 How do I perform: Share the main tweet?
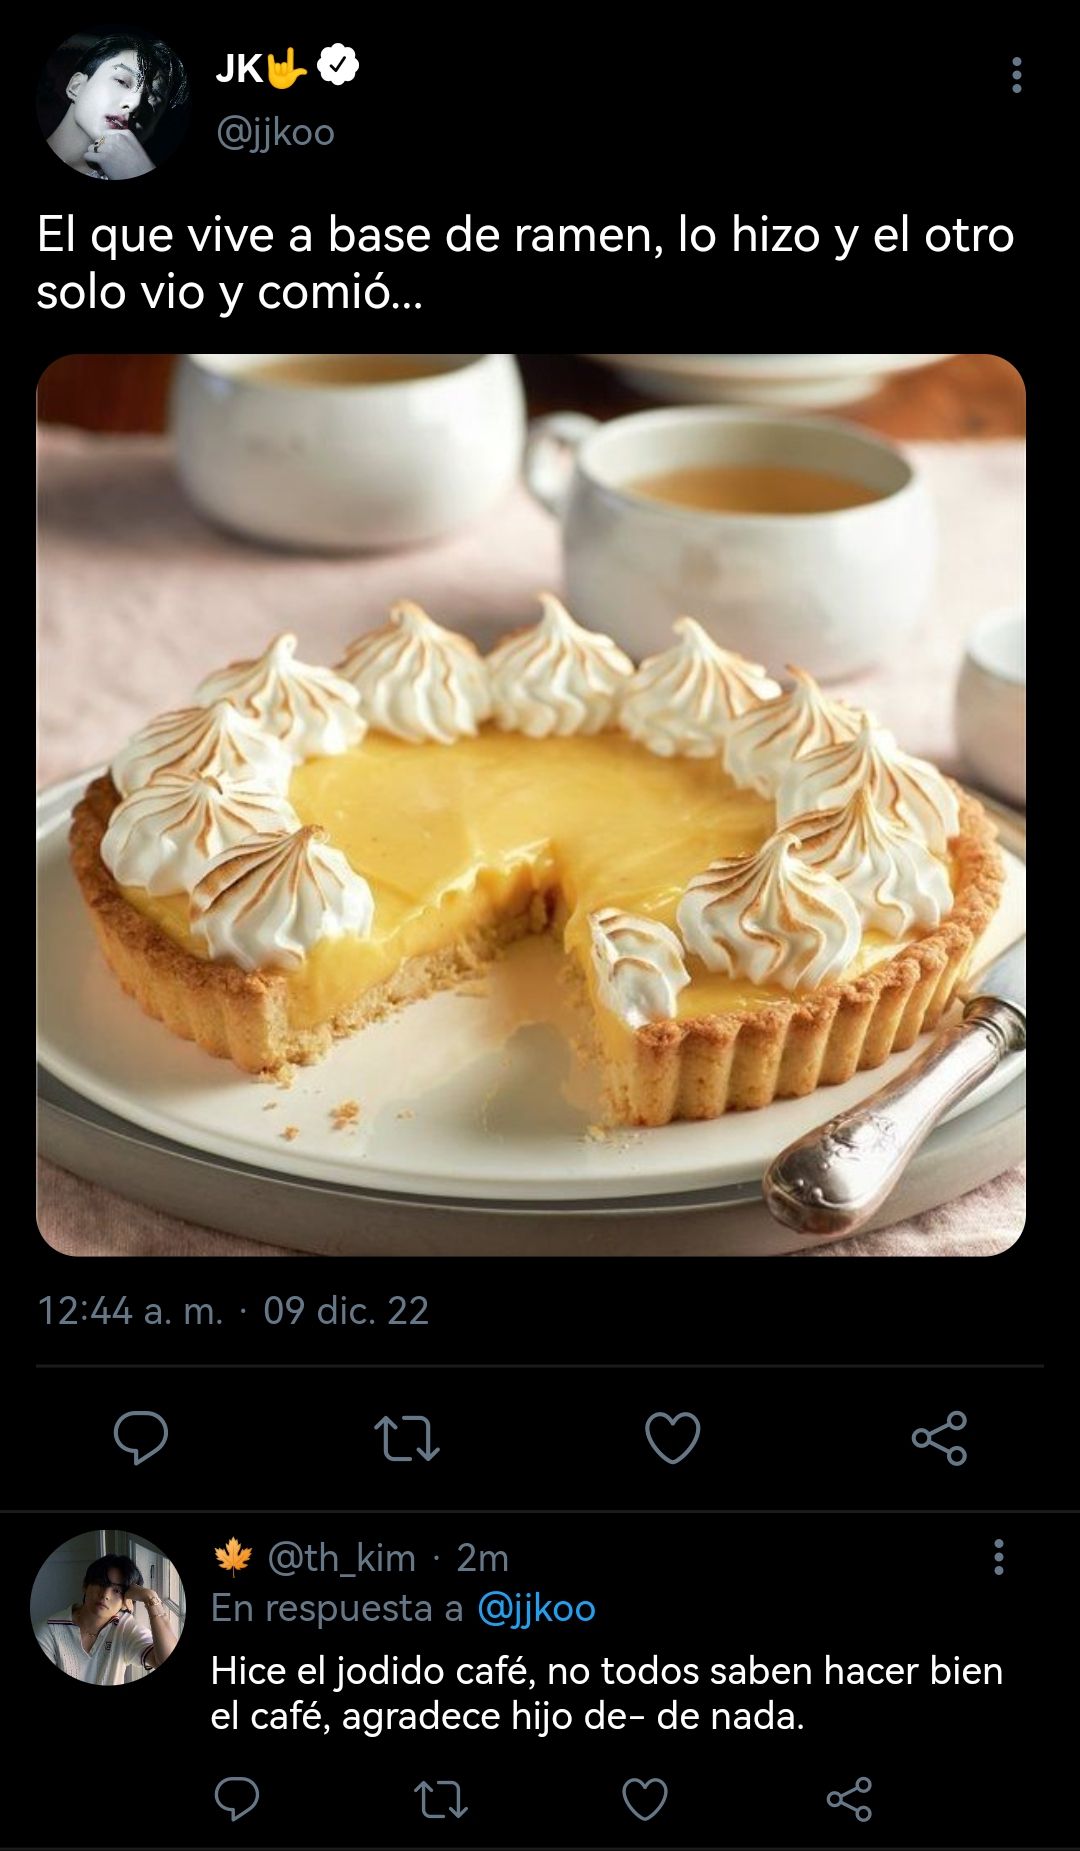click(939, 1438)
